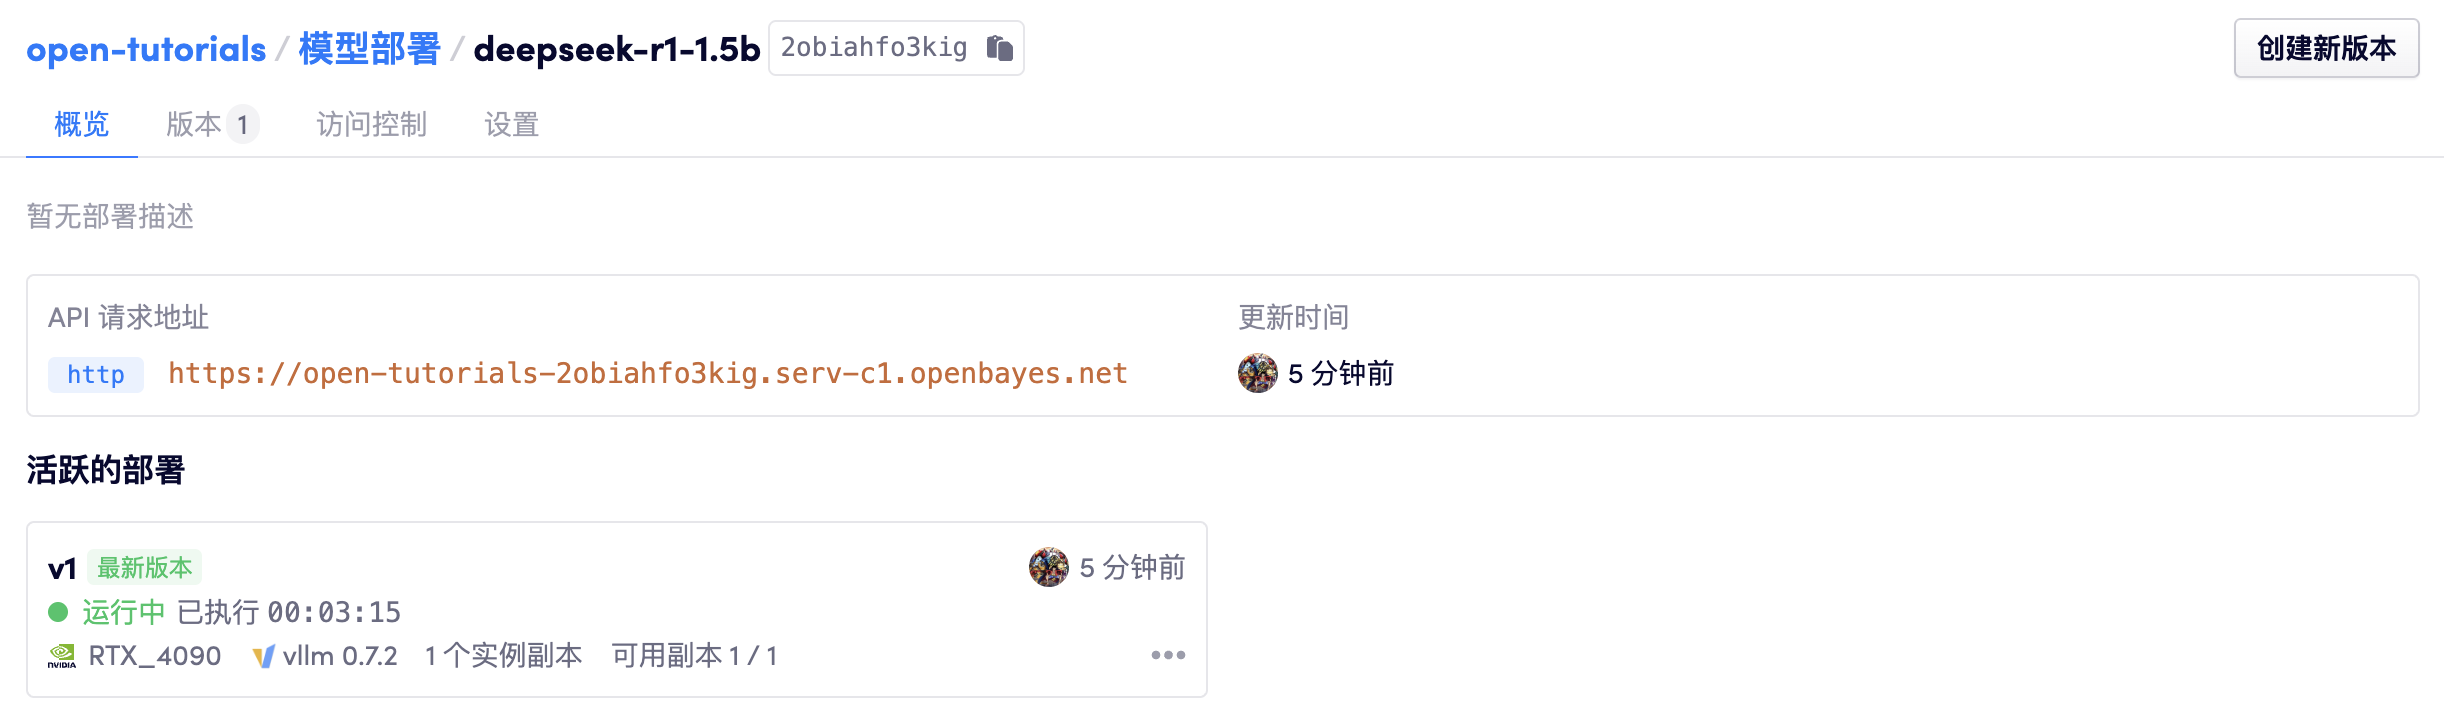Click the NVIDIA GPU icon next to RTX_4090
Image resolution: width=2444 pixels, height=722 pixels.
(x=64, y=657)
